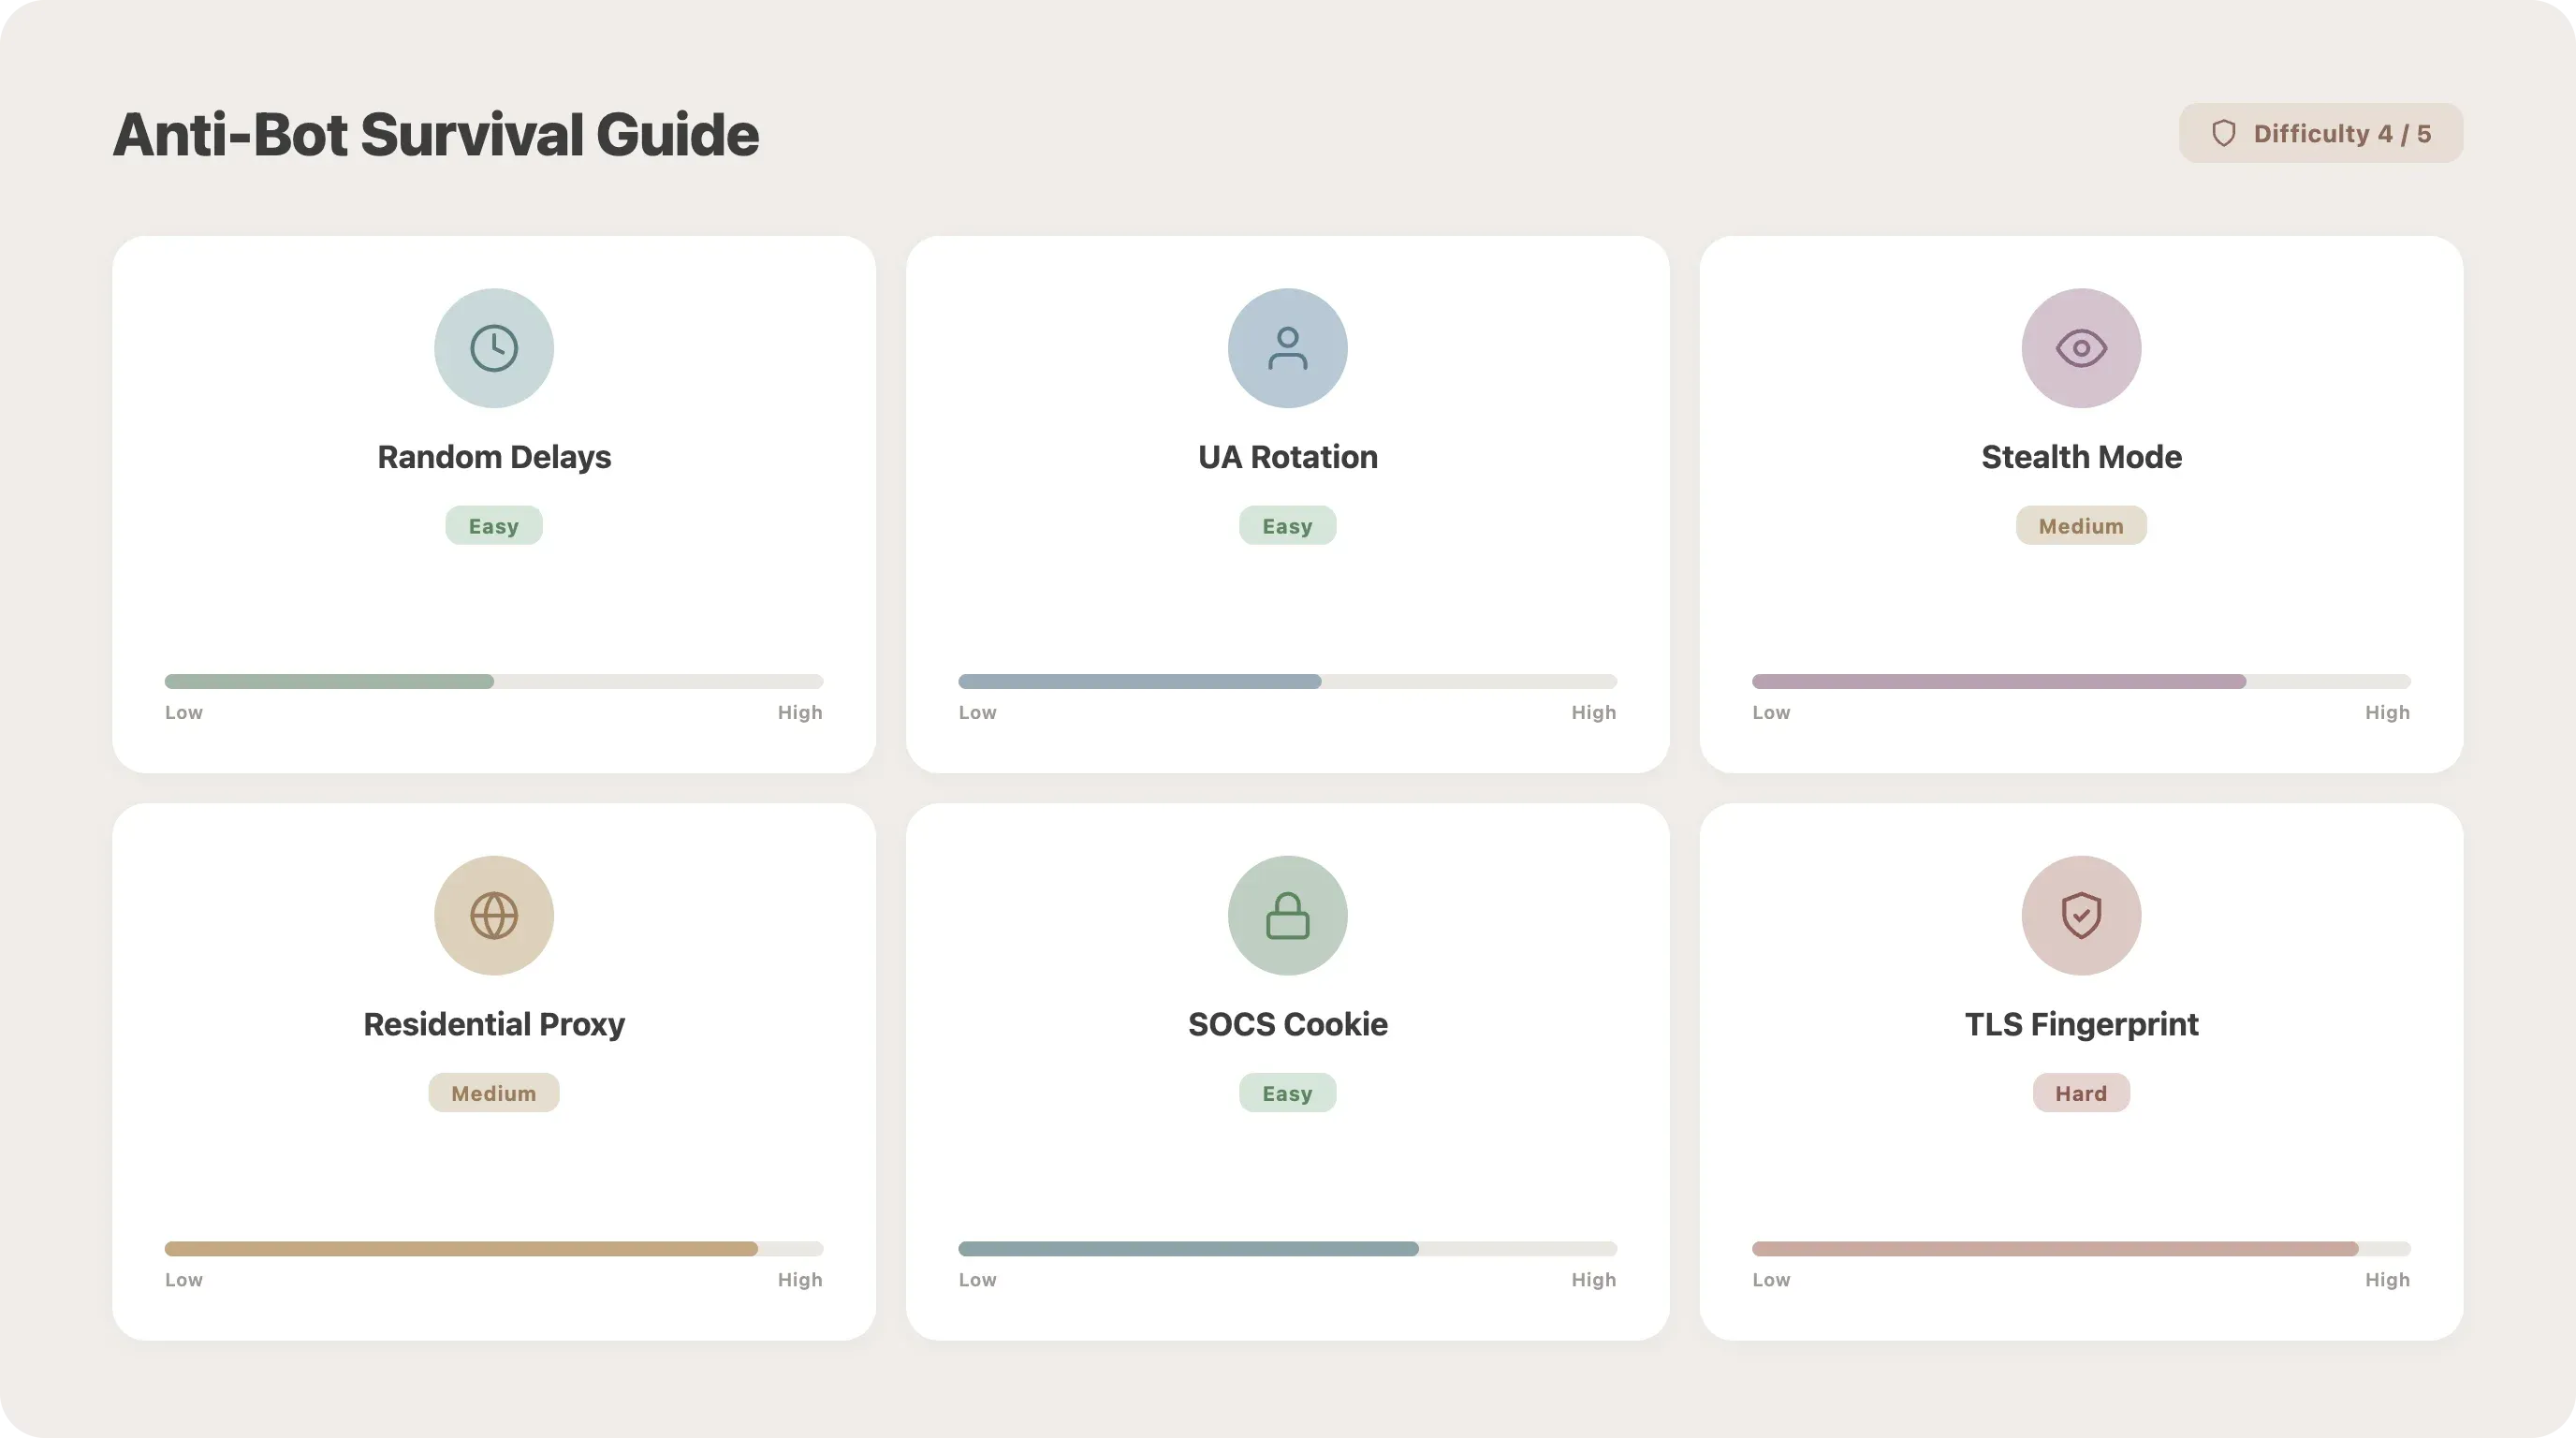2576x1438 pixels.
Task: Click the shield icon in Difficulty badge
Action: 2223,133
